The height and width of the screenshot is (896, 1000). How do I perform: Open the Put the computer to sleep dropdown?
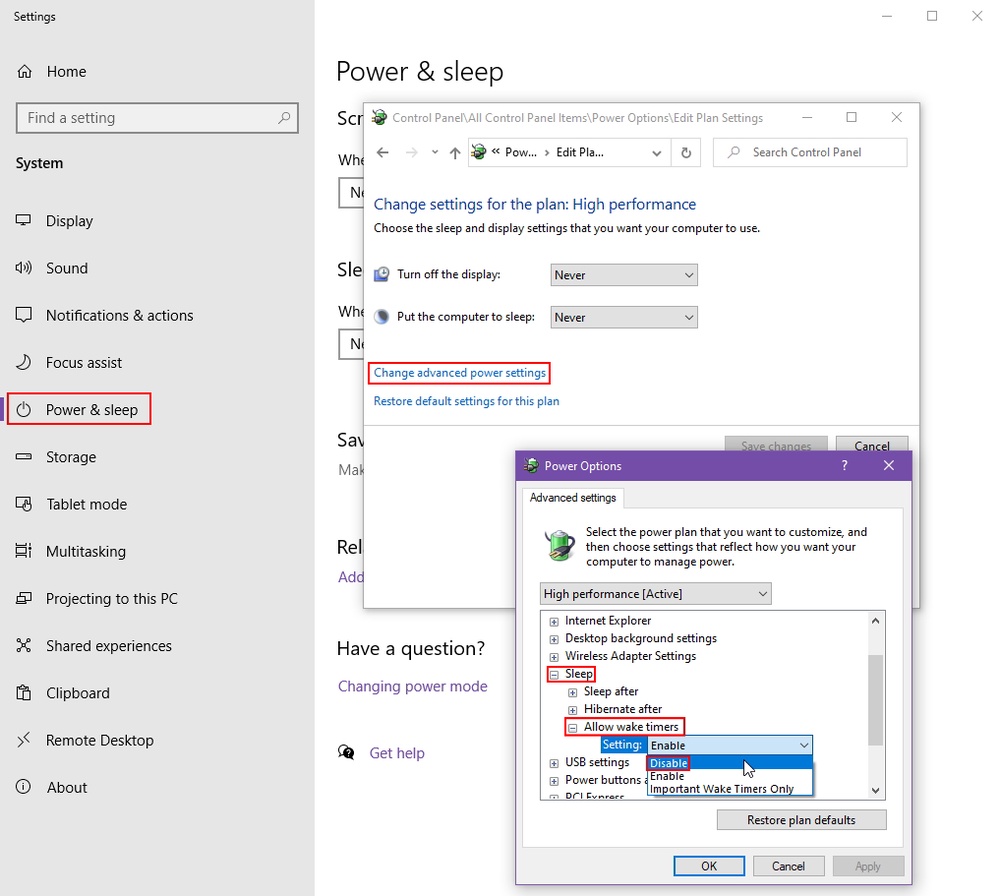(624, 318)
